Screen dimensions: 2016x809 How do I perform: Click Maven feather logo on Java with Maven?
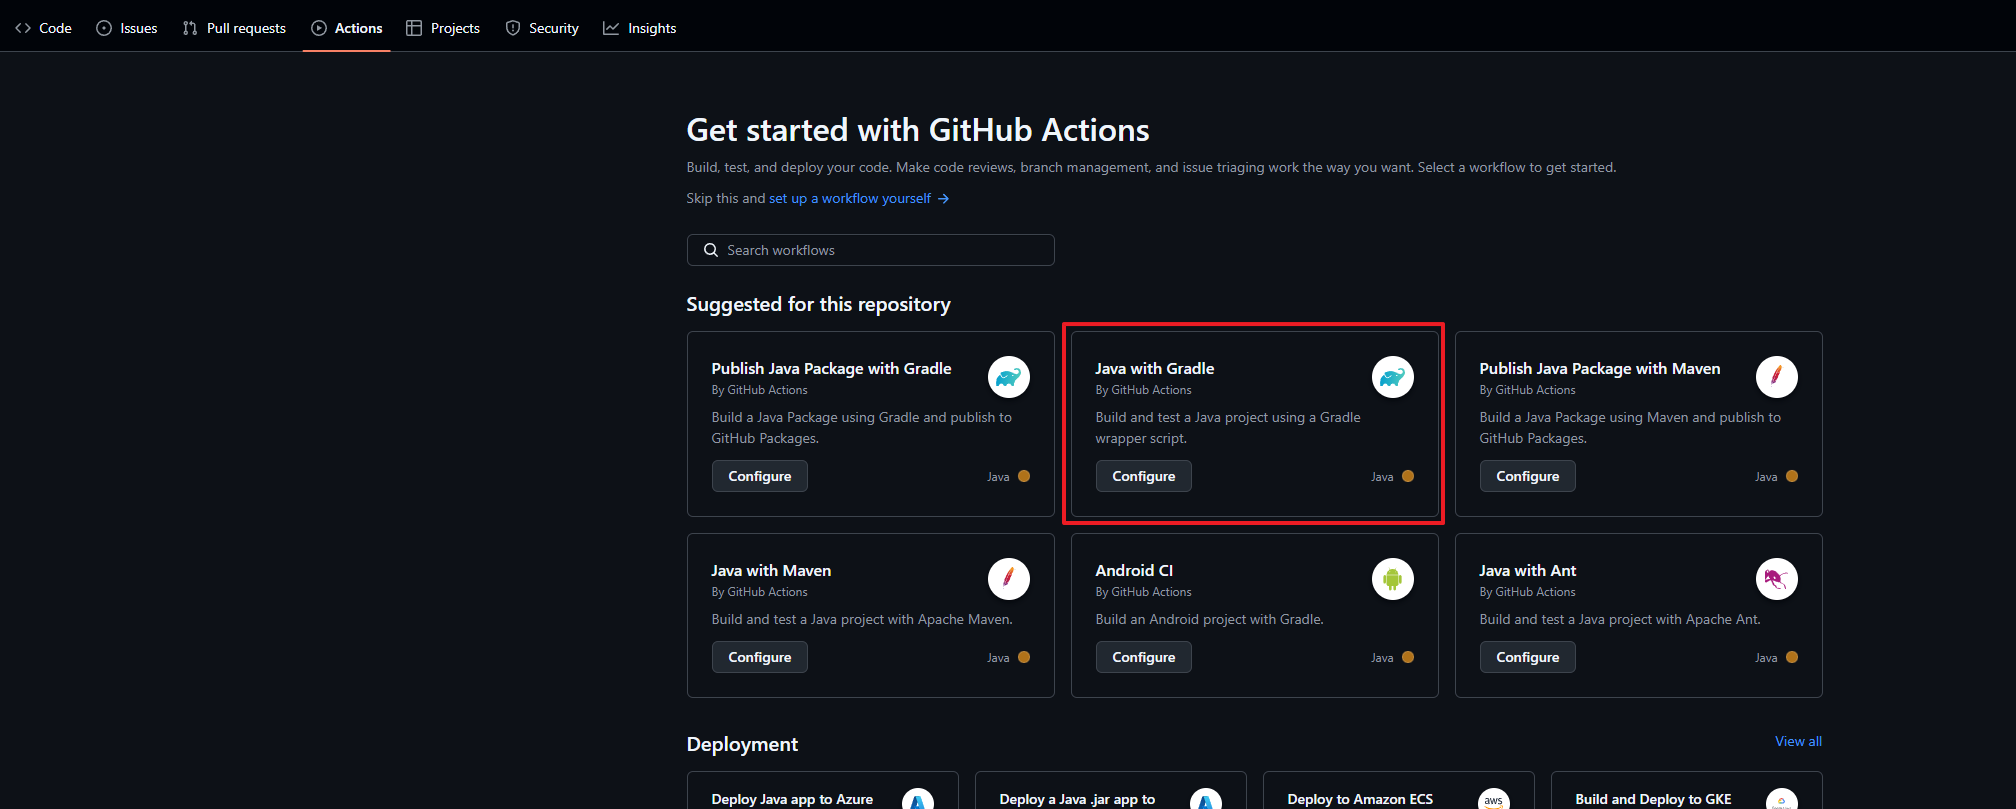(x=1009, y=579)
